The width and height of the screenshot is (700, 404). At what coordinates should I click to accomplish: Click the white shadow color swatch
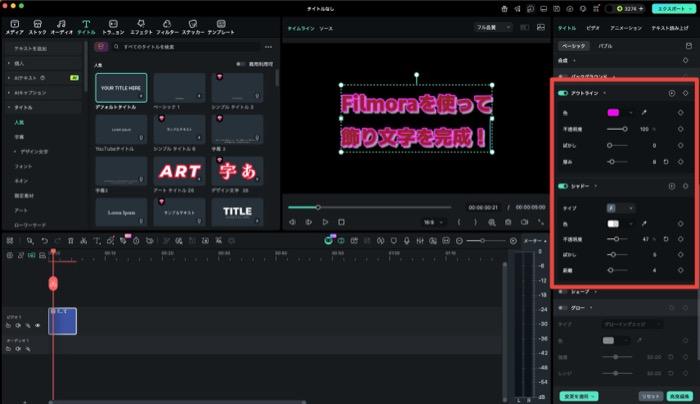[x=613, y=224]
